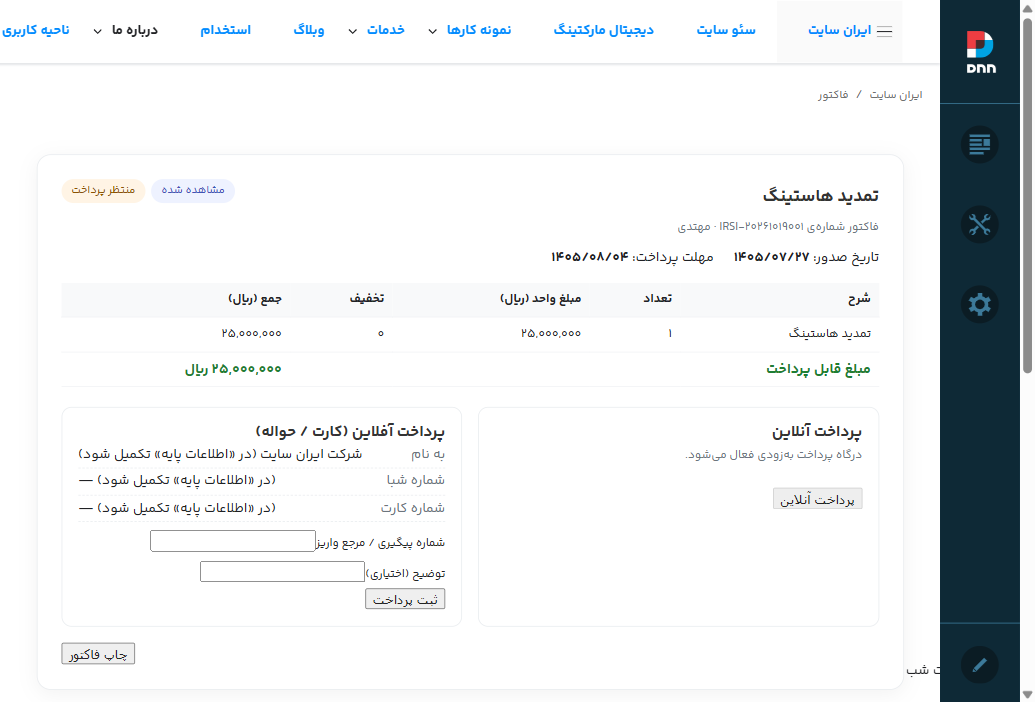Click the پرداخت آنلاین section heading
The width and height of the screenshot is (1035, 702).
817,432
